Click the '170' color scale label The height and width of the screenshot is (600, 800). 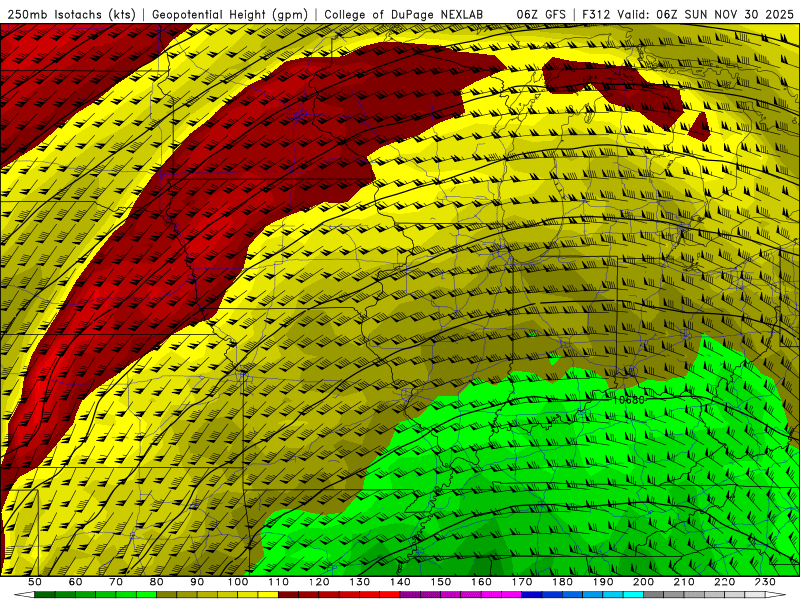(x=522, y=582)
